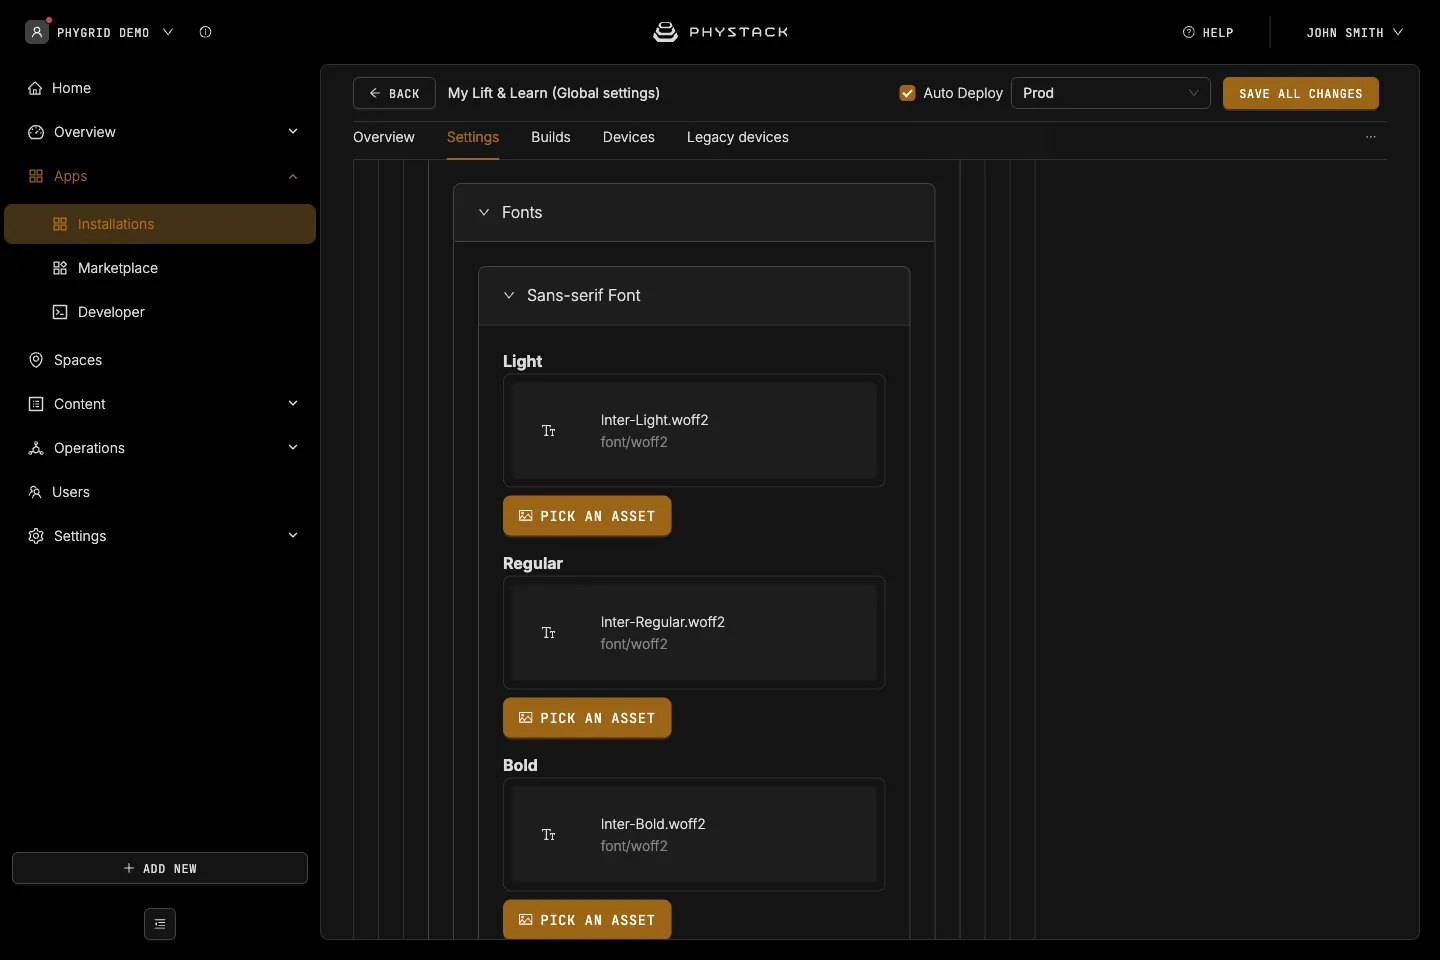Open Marketplace in the sidebar
Viewport: 1440px width, 960px height.
click(x=160, y=268)
